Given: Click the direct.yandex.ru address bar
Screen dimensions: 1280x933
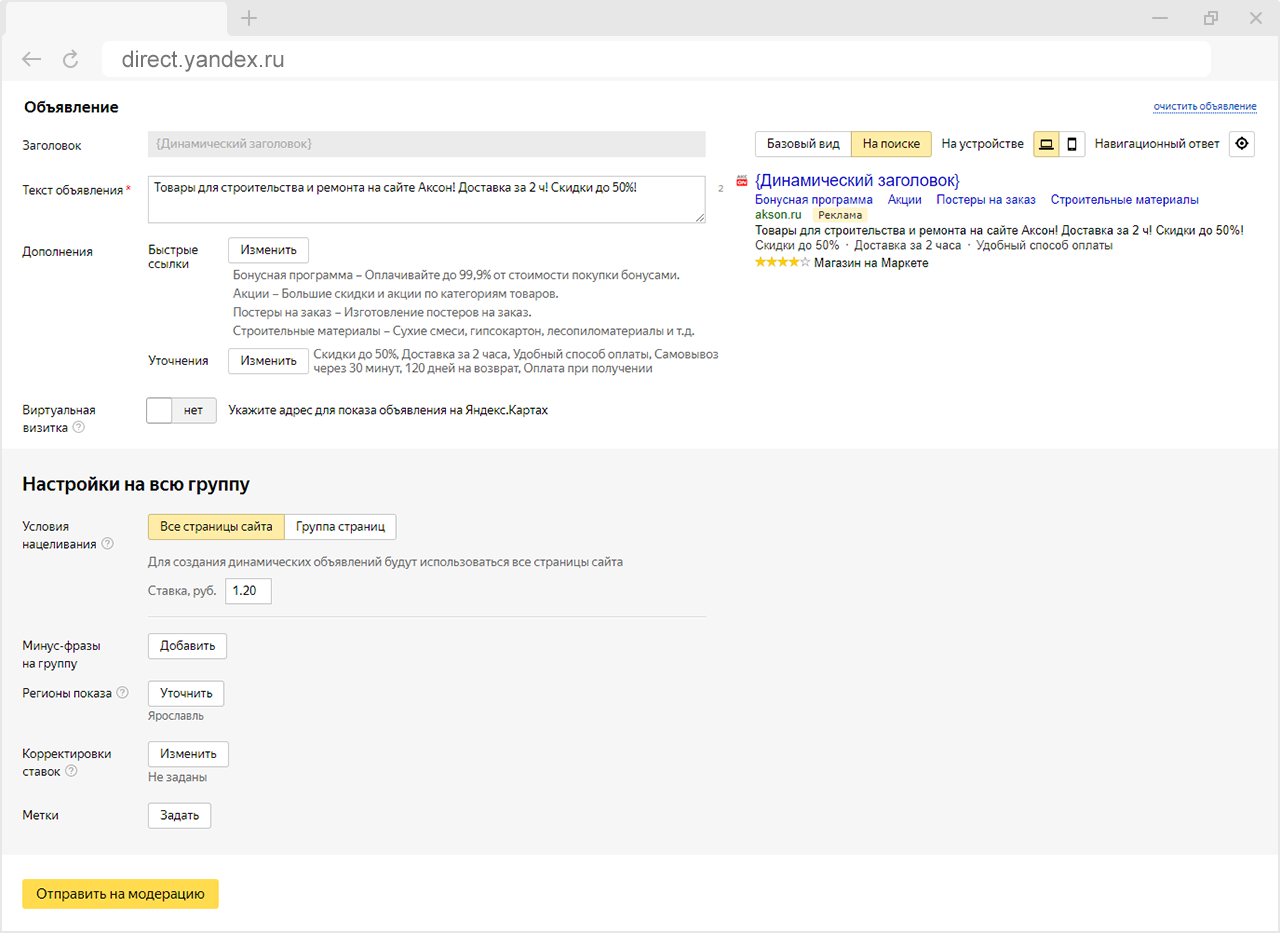Looking at the screenshot, I should 656,59.
